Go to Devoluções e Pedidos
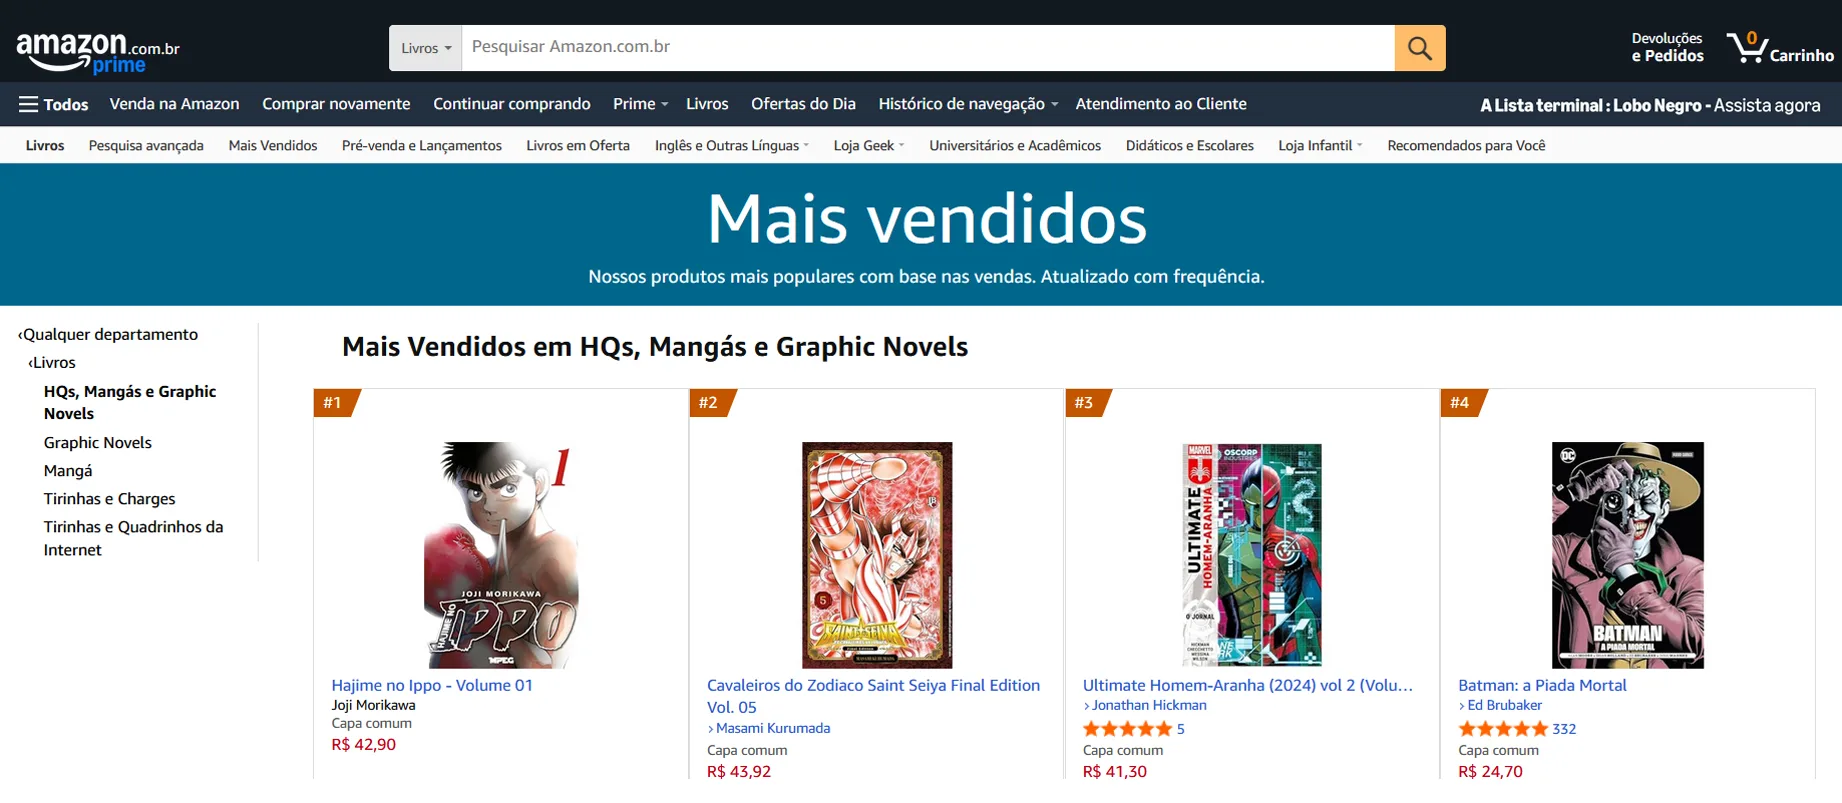Screen dimensions: 1842x803 click(x=1667, y=47)
